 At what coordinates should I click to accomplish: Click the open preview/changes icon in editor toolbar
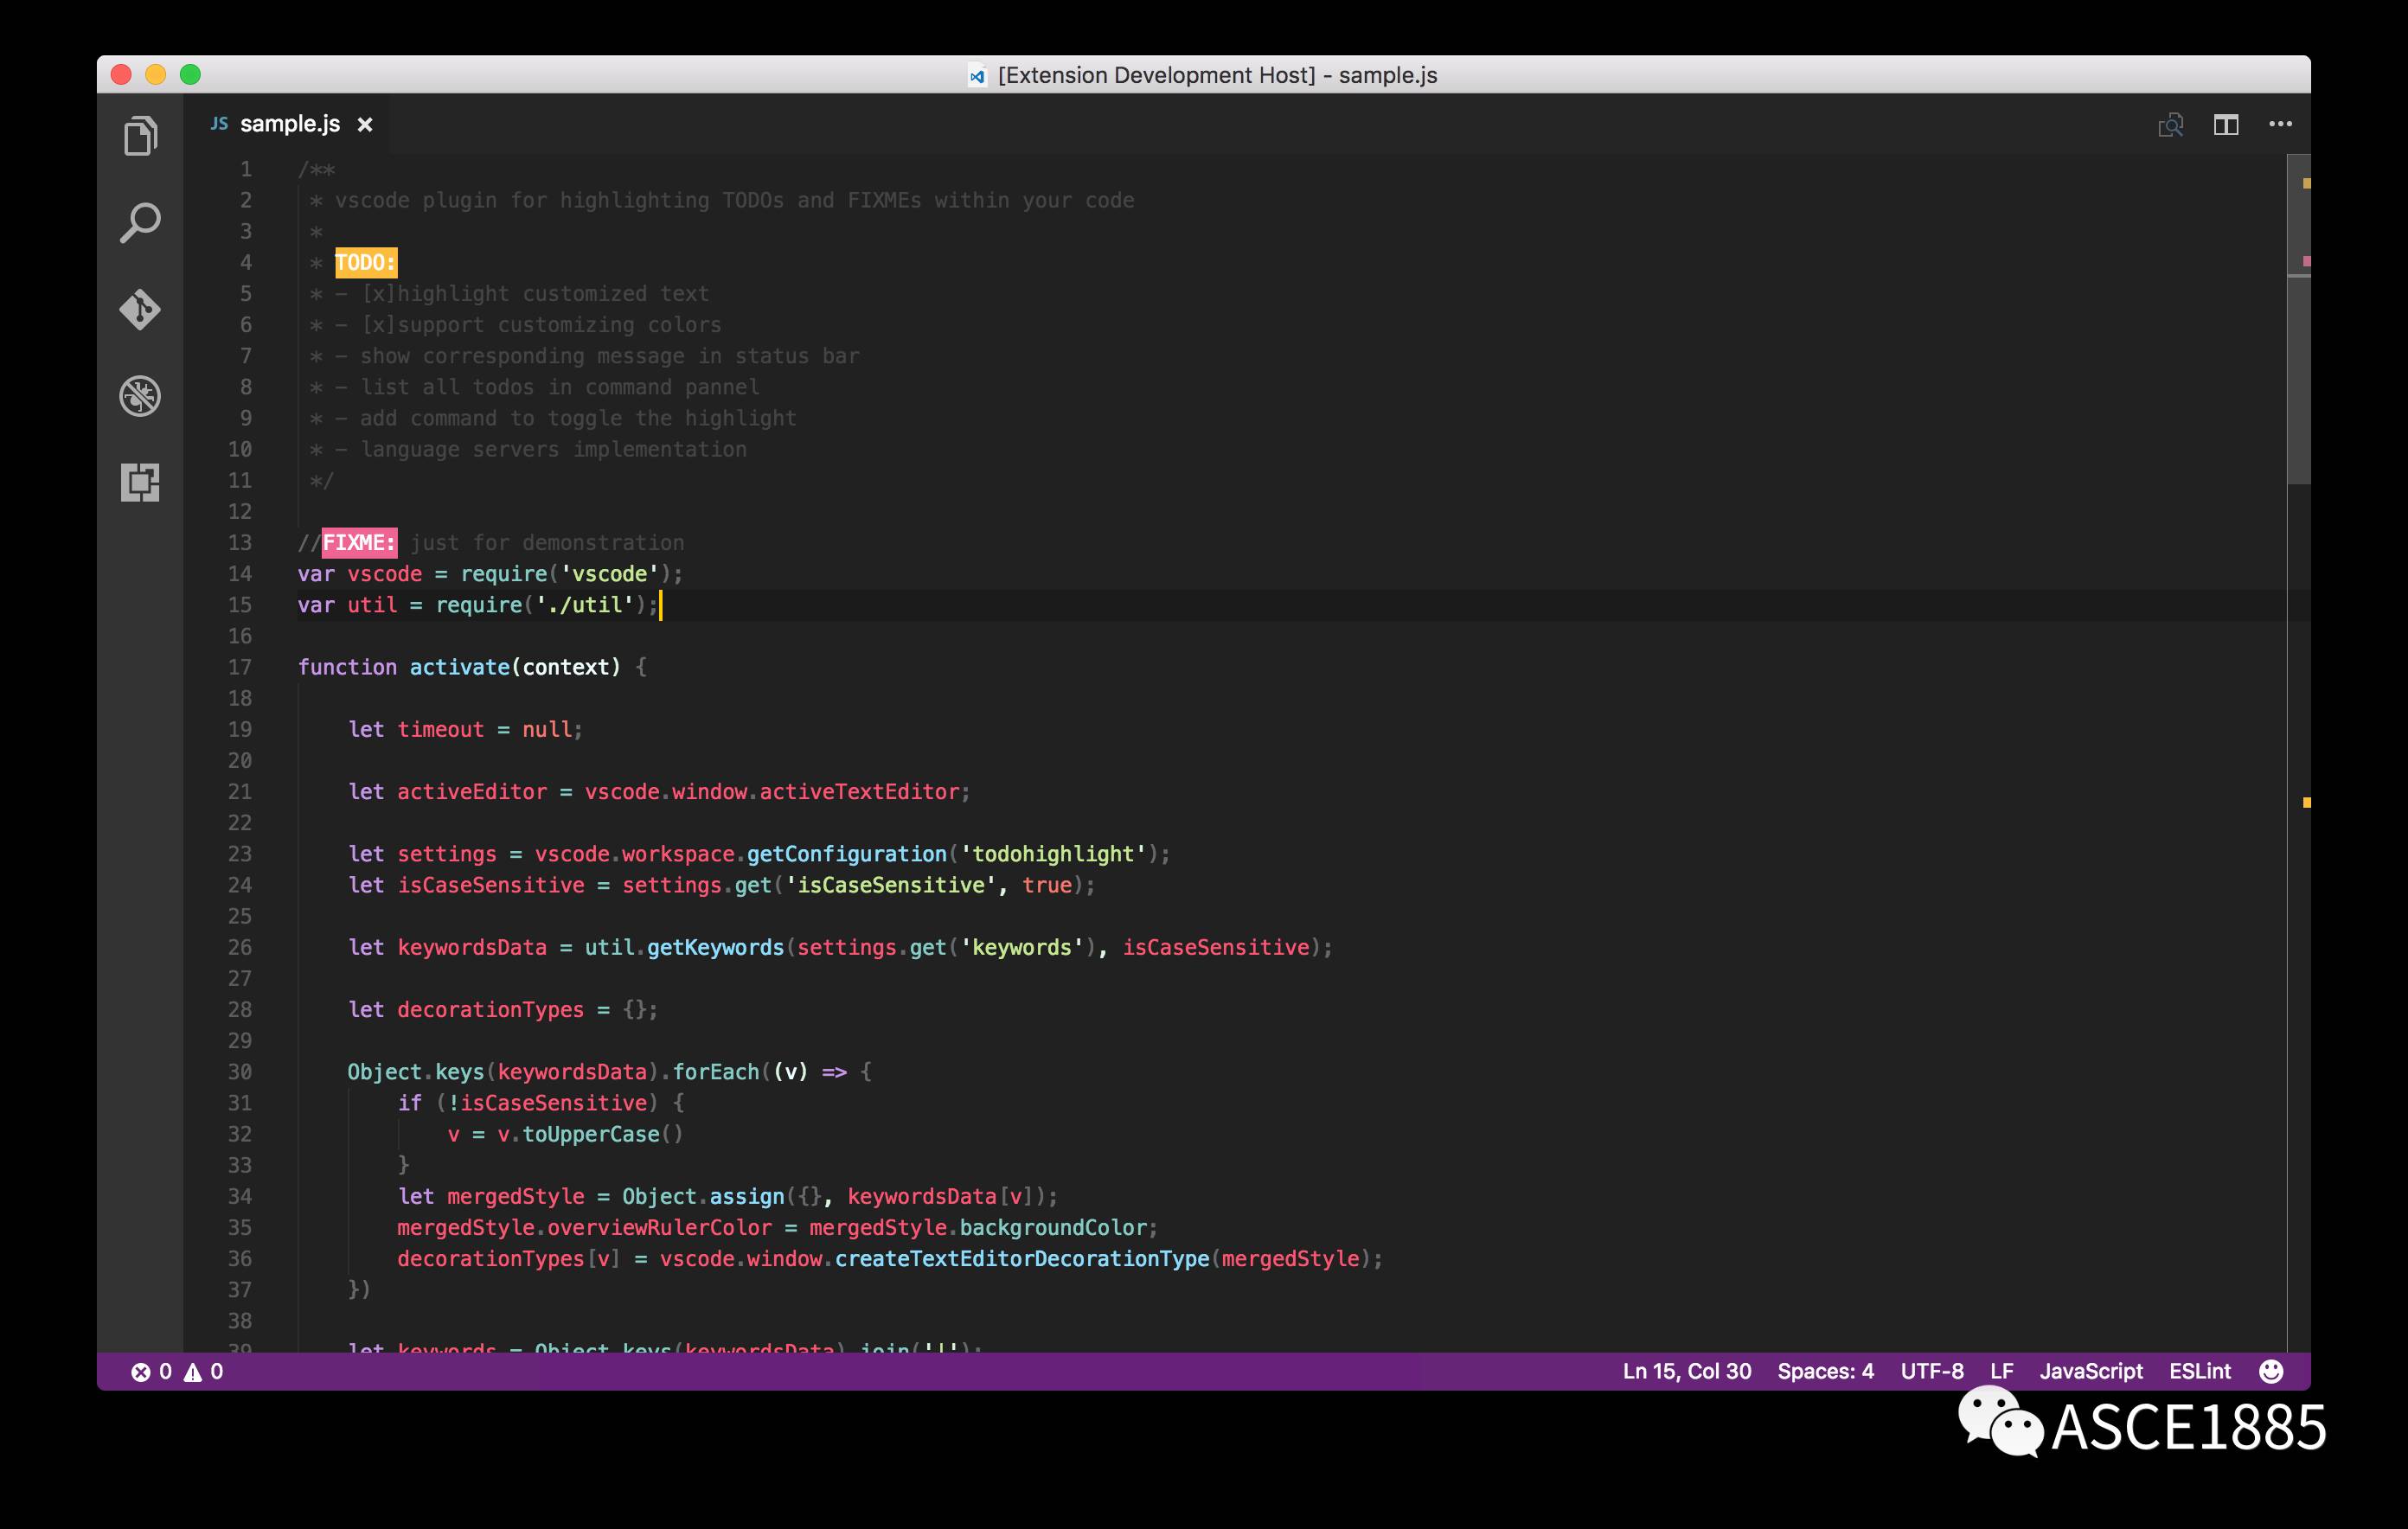[2170, 124]
